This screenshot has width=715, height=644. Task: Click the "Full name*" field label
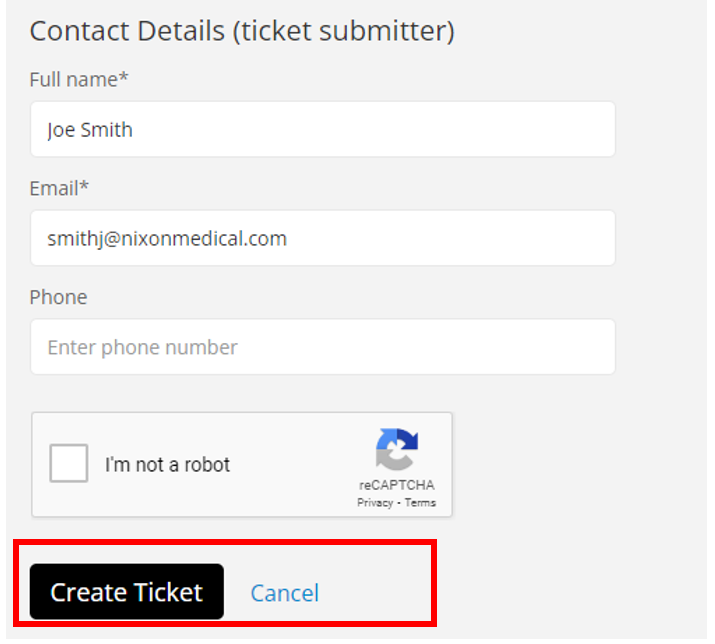(73, 79)
